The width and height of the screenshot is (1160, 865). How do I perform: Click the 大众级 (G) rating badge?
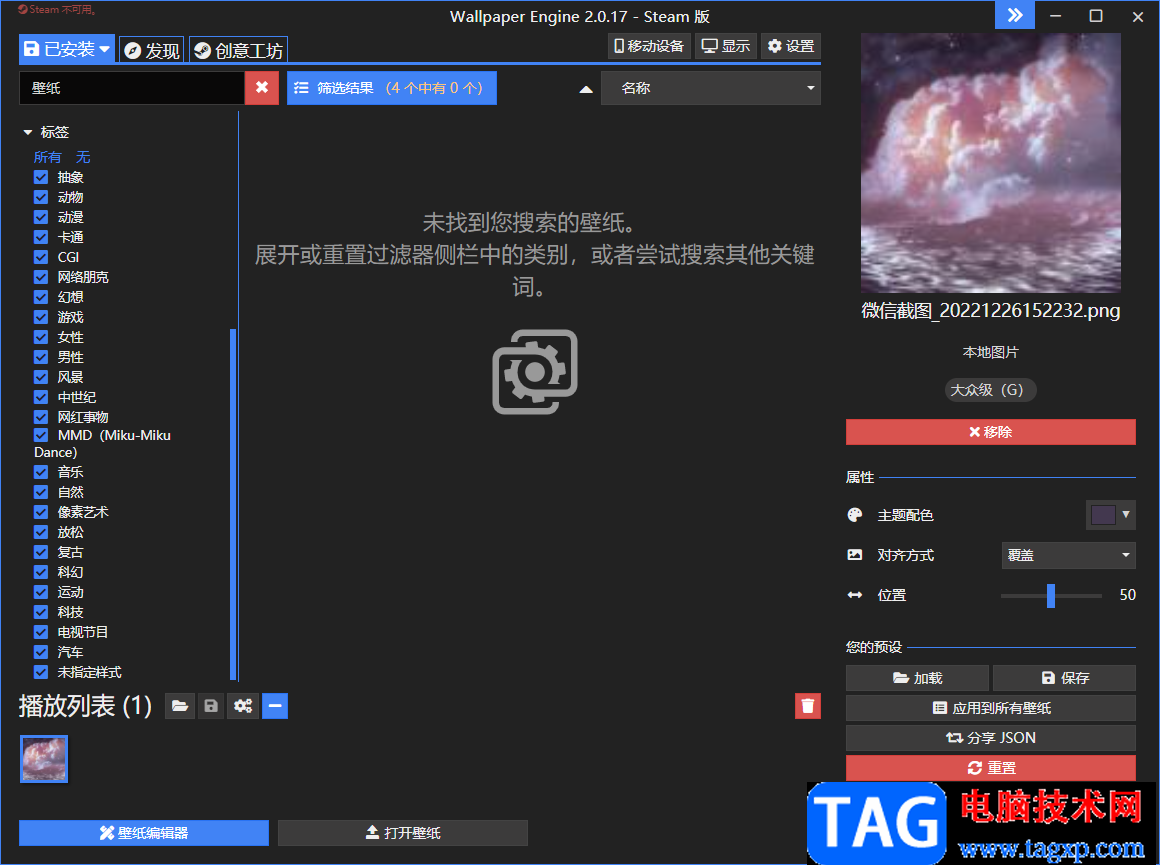point(990,390)
